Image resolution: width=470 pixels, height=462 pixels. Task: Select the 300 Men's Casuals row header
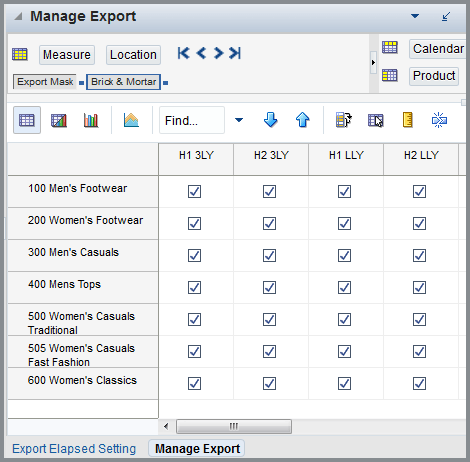pos(83,256)
